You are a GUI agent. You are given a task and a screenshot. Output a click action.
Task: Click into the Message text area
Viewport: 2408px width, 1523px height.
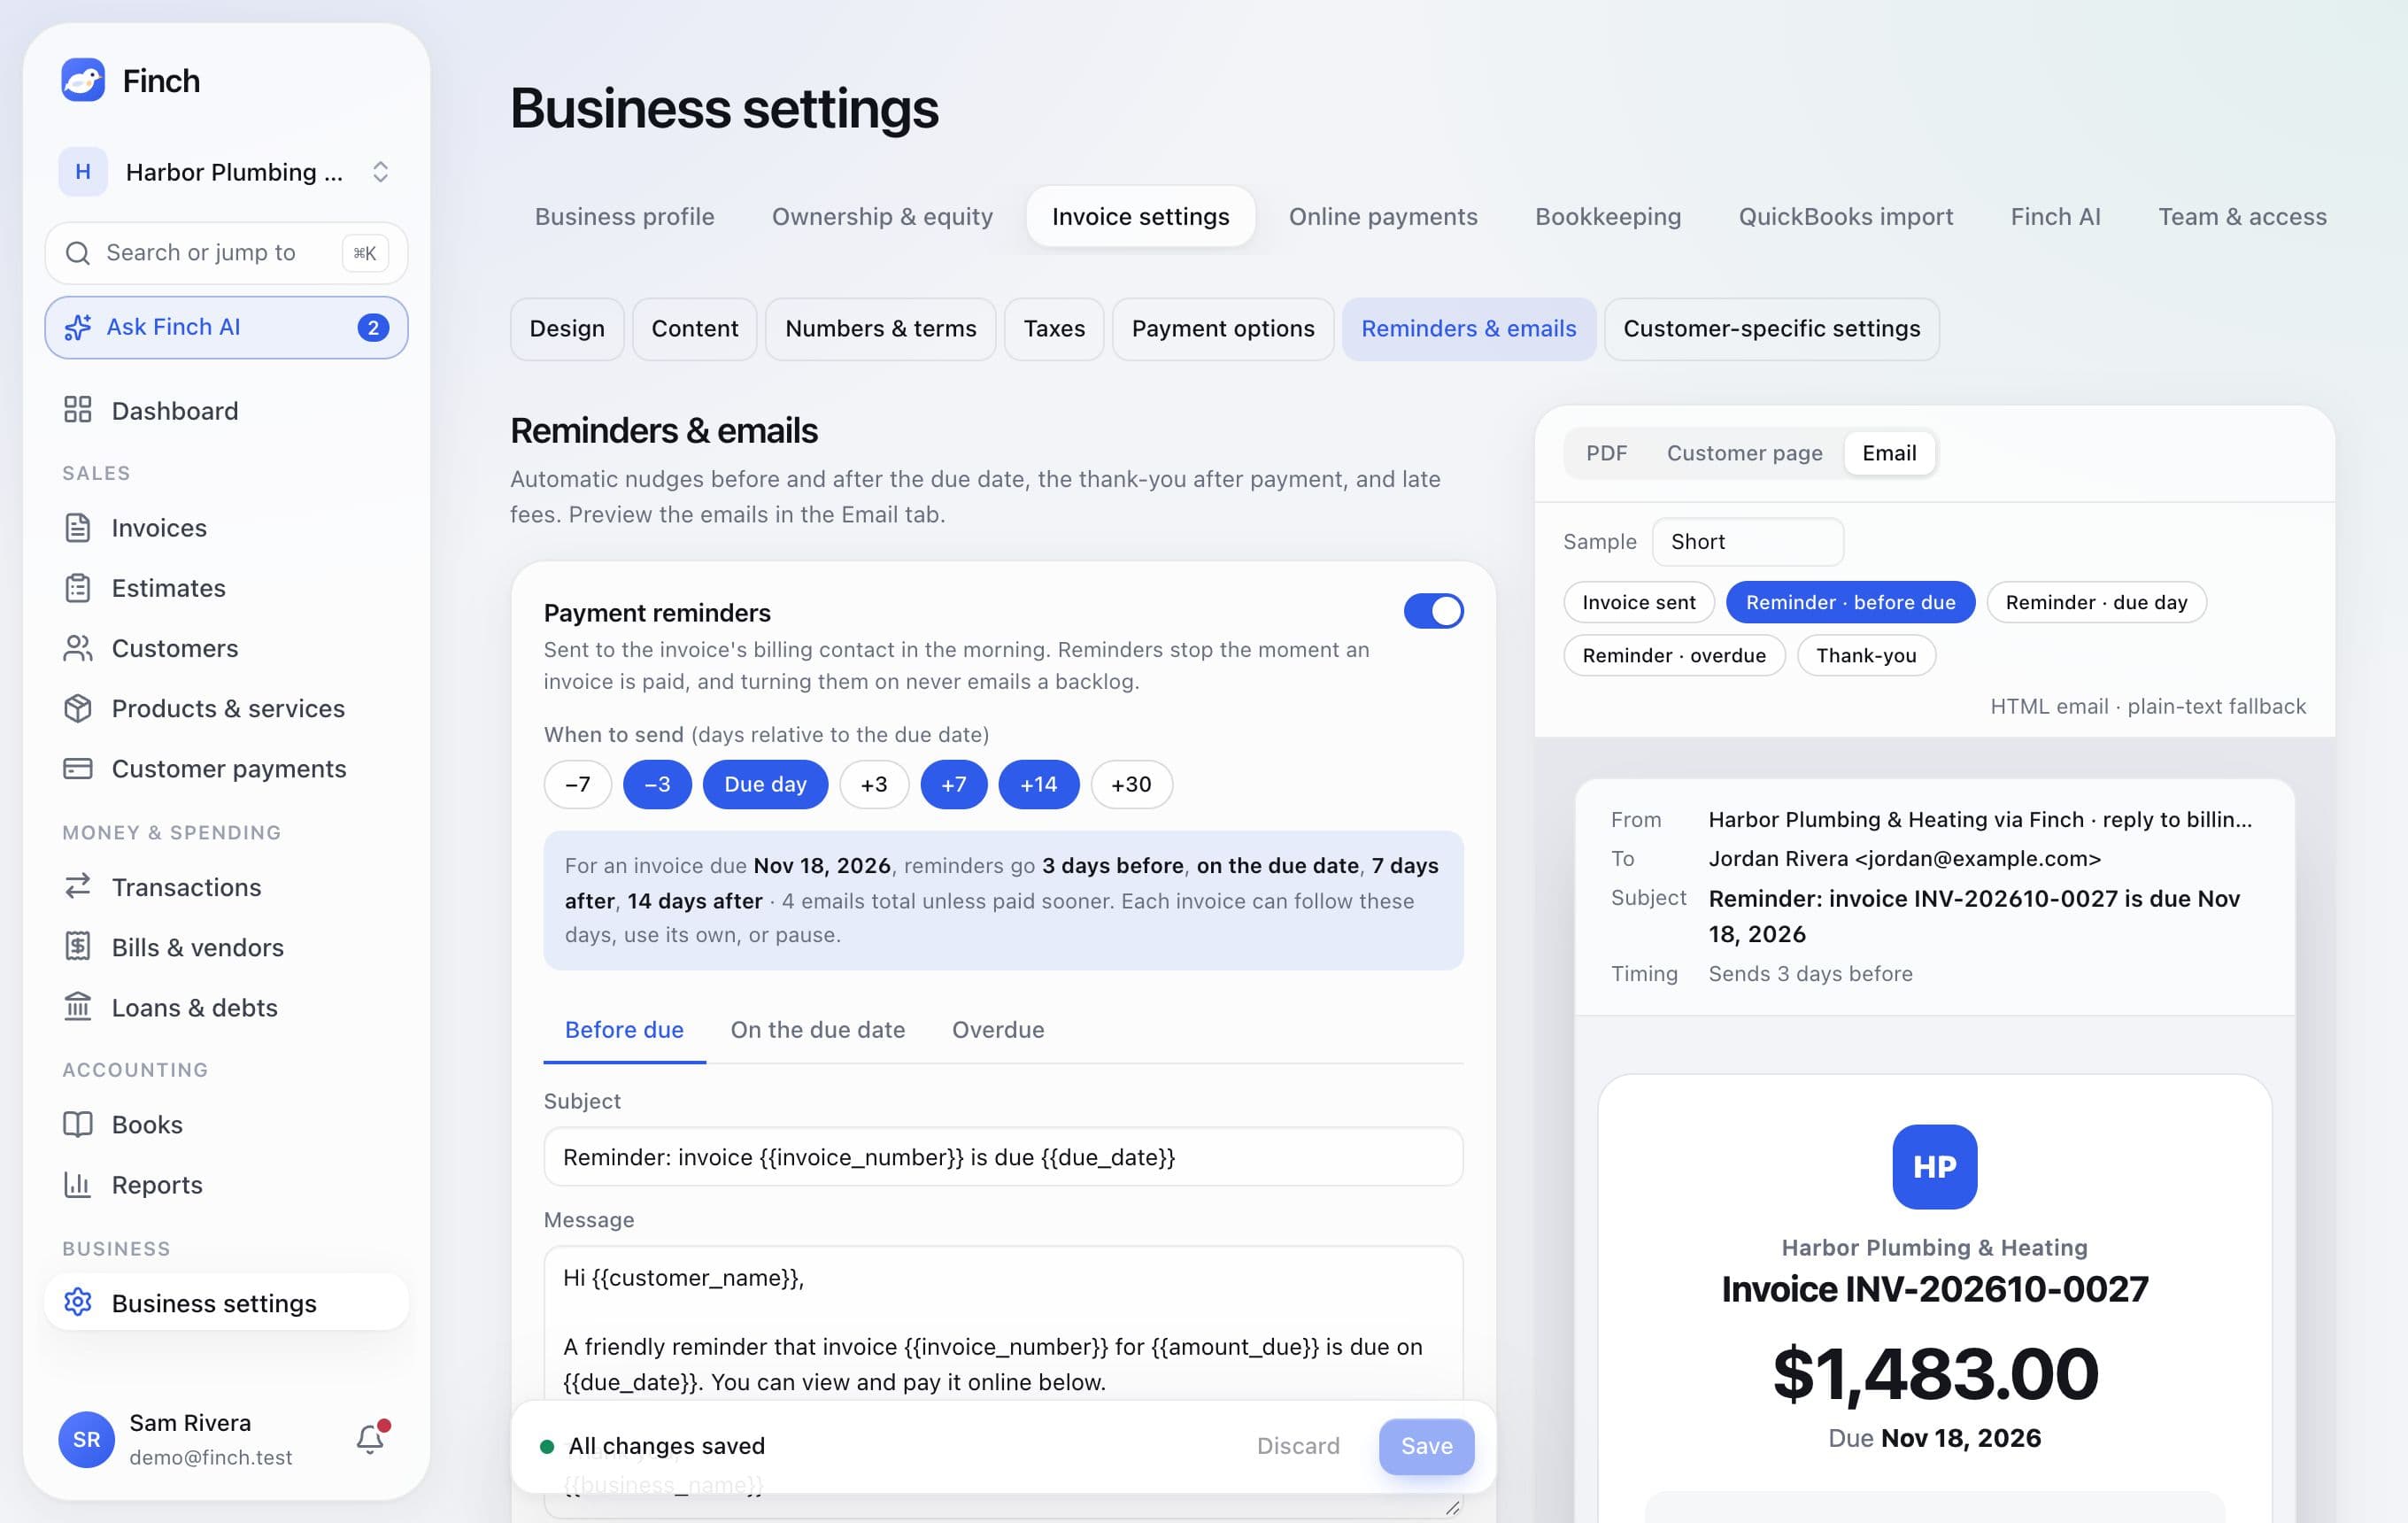(x=1003, y=1381)
